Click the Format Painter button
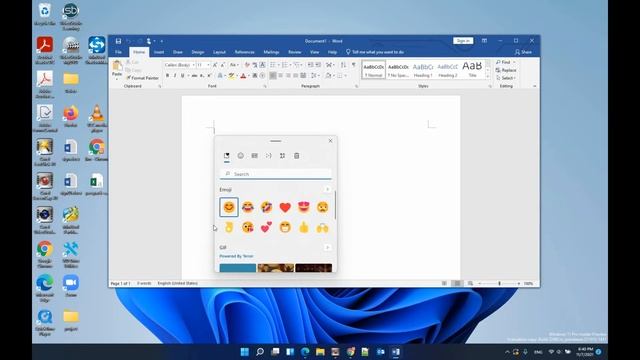The width and height of the screenshot is (640, 360). click(x=142, y=78)
